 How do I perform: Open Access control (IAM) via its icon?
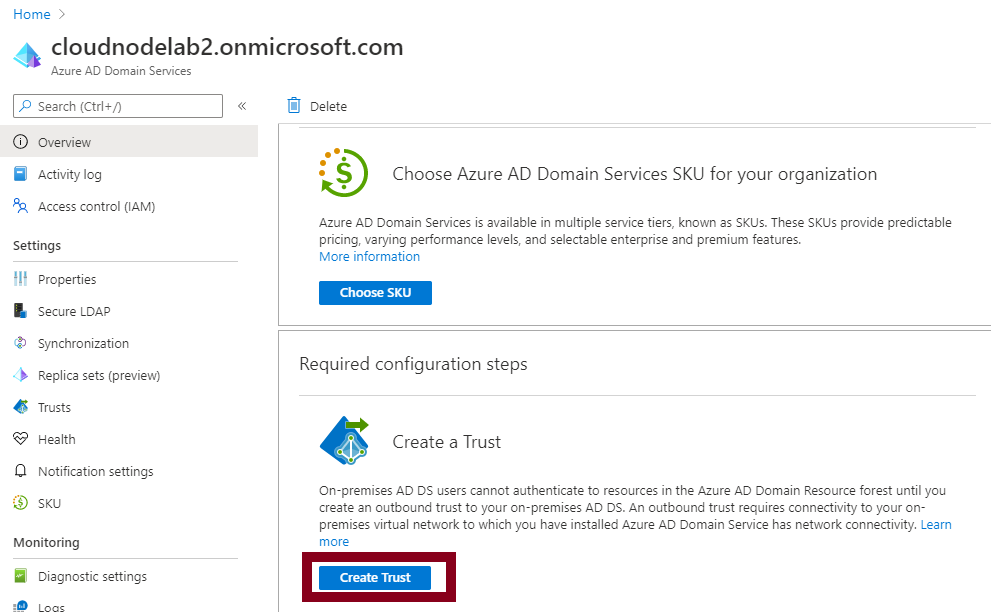(20, 206)
